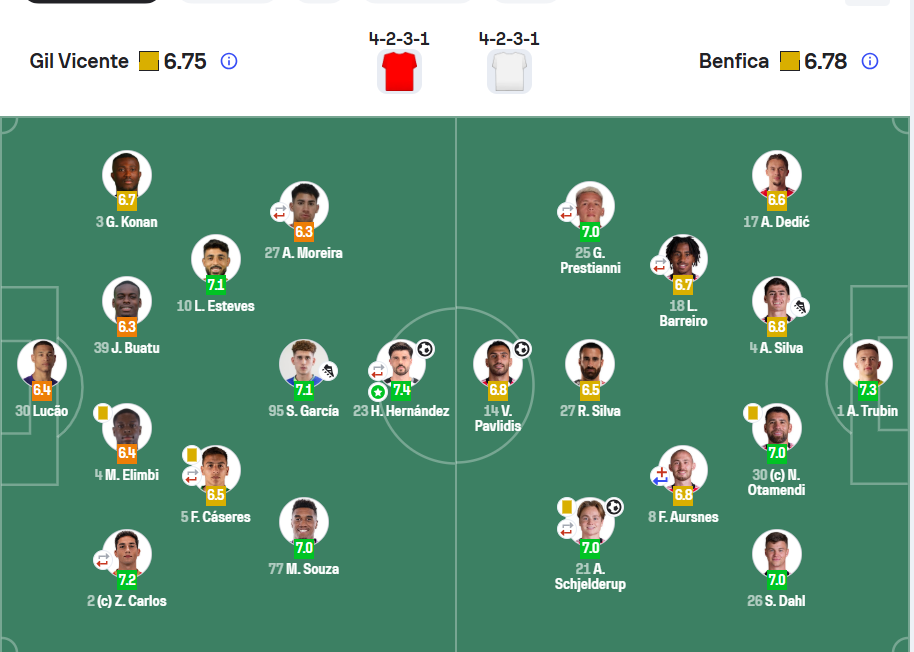This screenshot has width=914, height=652.
Task: Click Benfica's white jersey icon
Action: pyautogui.click(x=509, y=71)
